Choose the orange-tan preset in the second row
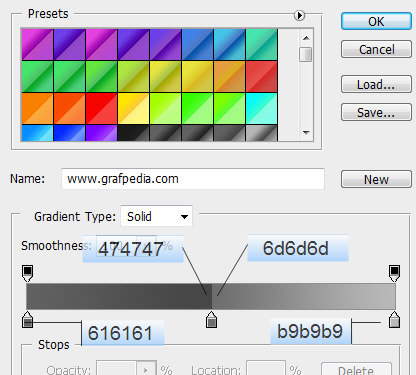 coord(230,77)
